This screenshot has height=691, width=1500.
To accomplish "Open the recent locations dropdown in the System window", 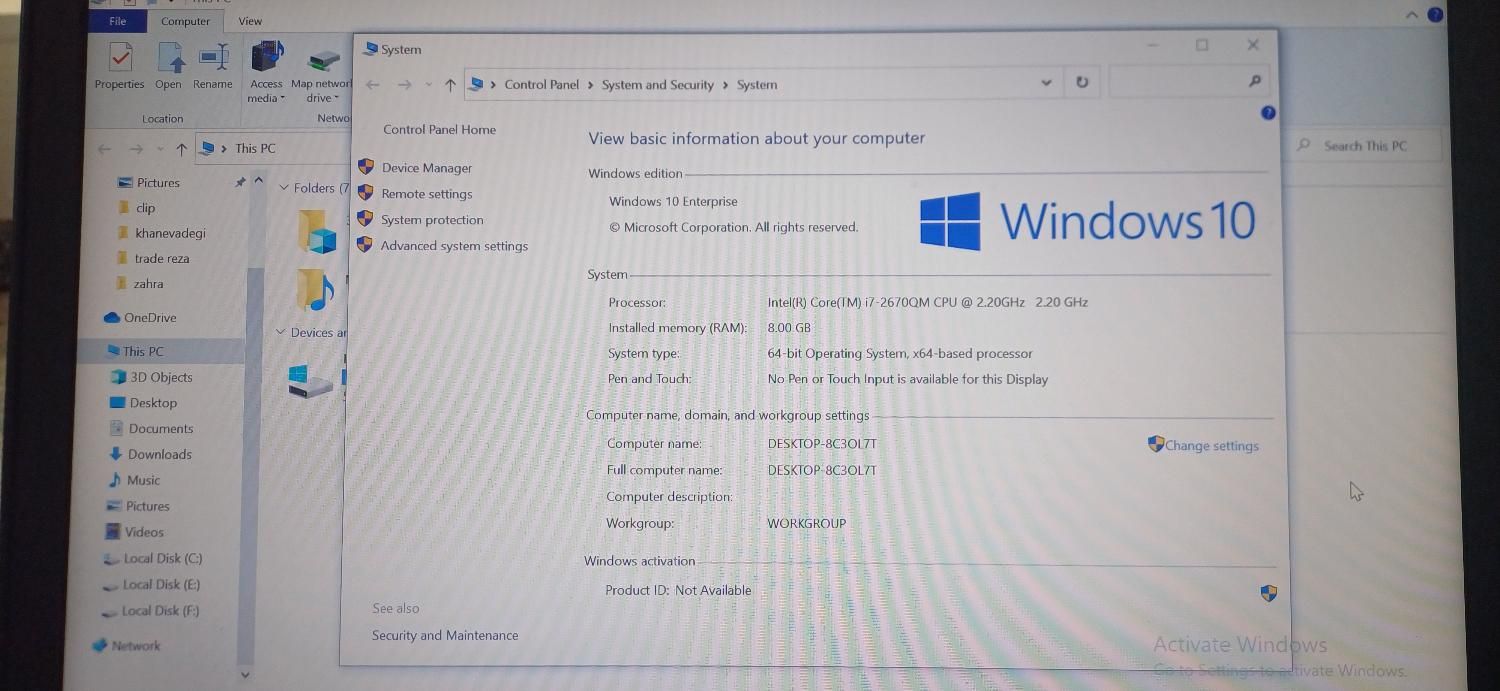I will [429, 85].
